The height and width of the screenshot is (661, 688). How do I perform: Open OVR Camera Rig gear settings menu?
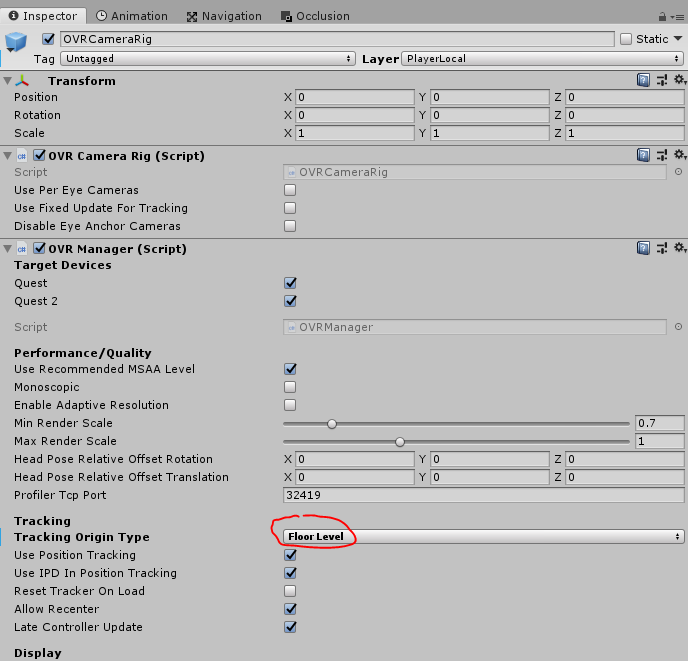click(680, 155)
